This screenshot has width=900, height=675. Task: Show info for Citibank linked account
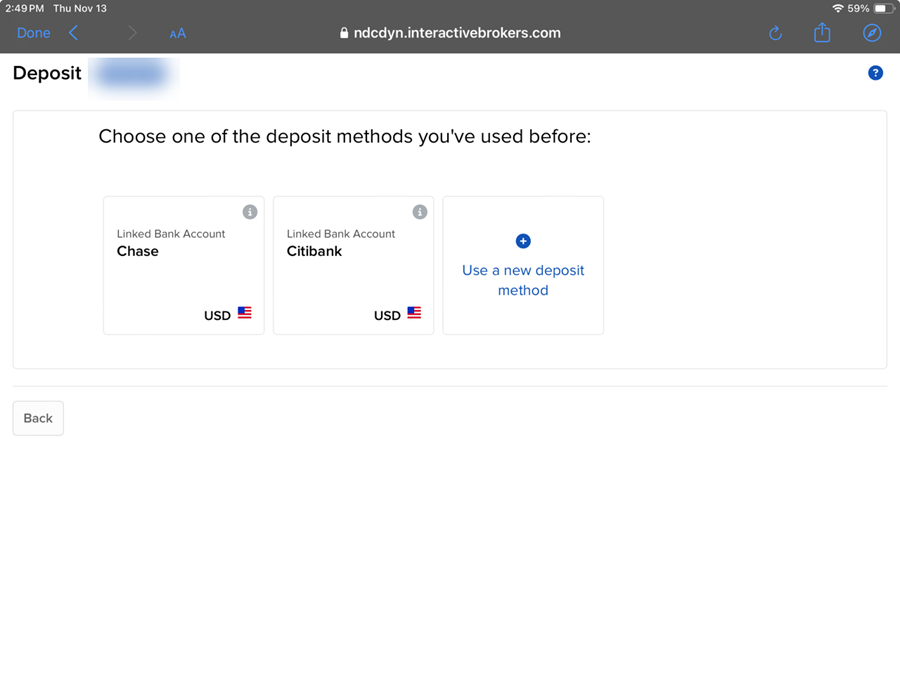point(420,212)
